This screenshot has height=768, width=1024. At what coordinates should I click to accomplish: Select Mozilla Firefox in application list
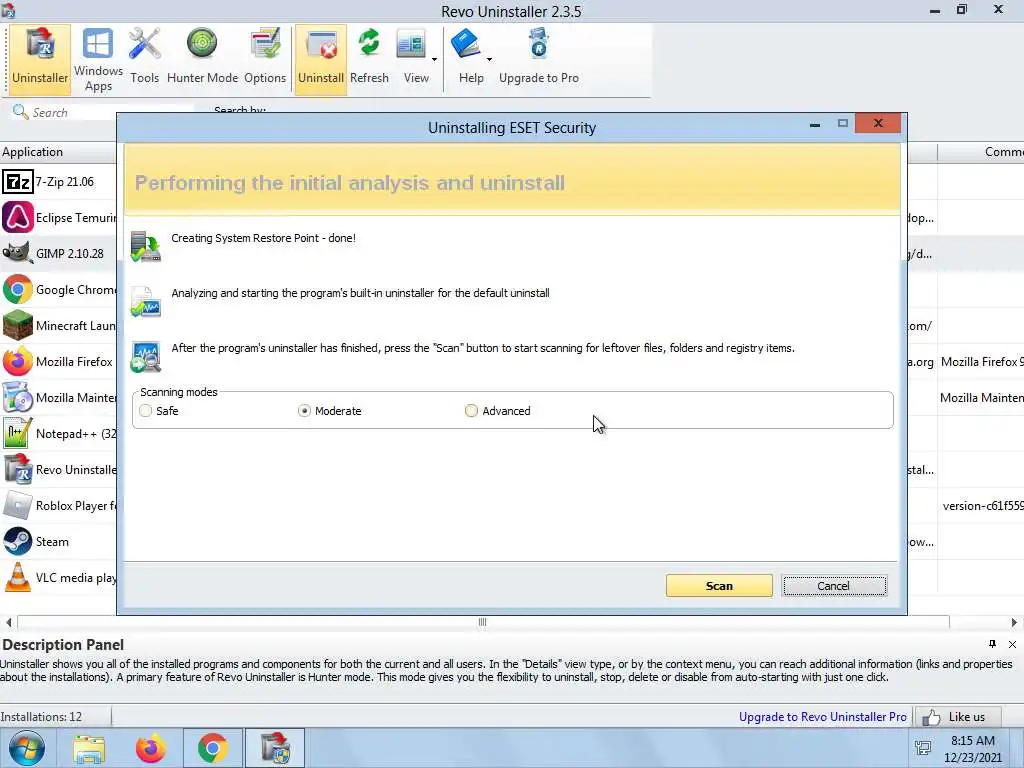click(x=59, y=361)
